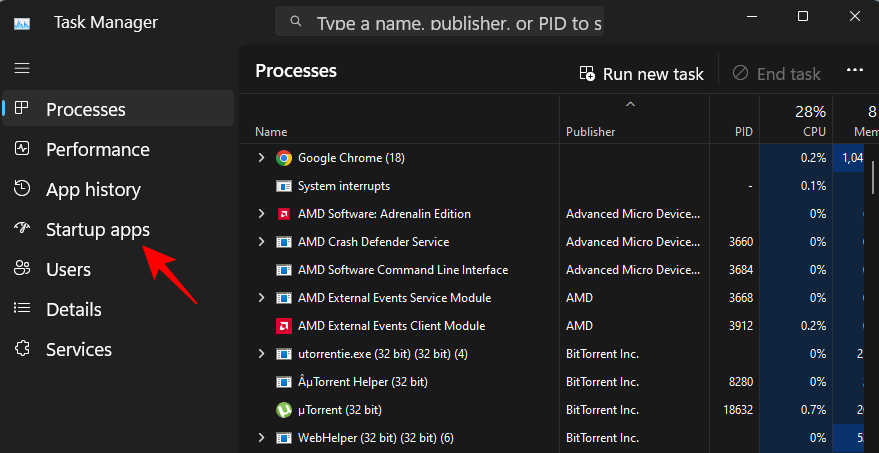879x453 pixels.
Task: Expand the Google Chrome process group
Action: pyautogui.click(x=262, y=158)
